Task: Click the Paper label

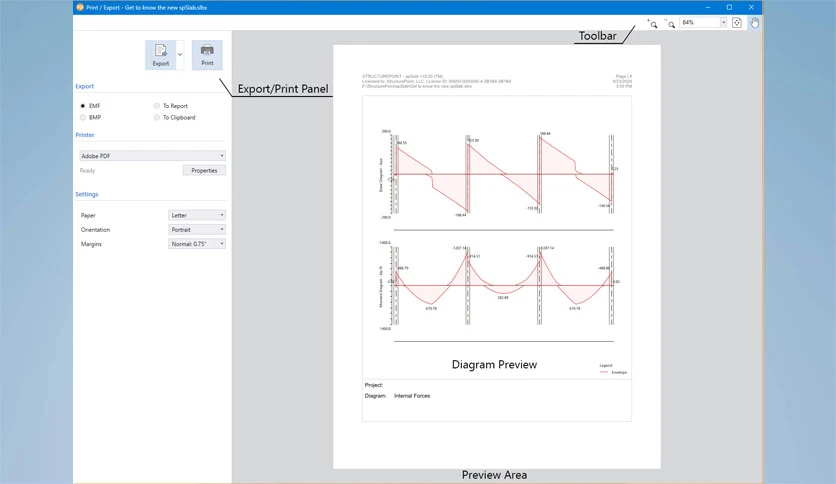Action: click(x=88, y=215)
